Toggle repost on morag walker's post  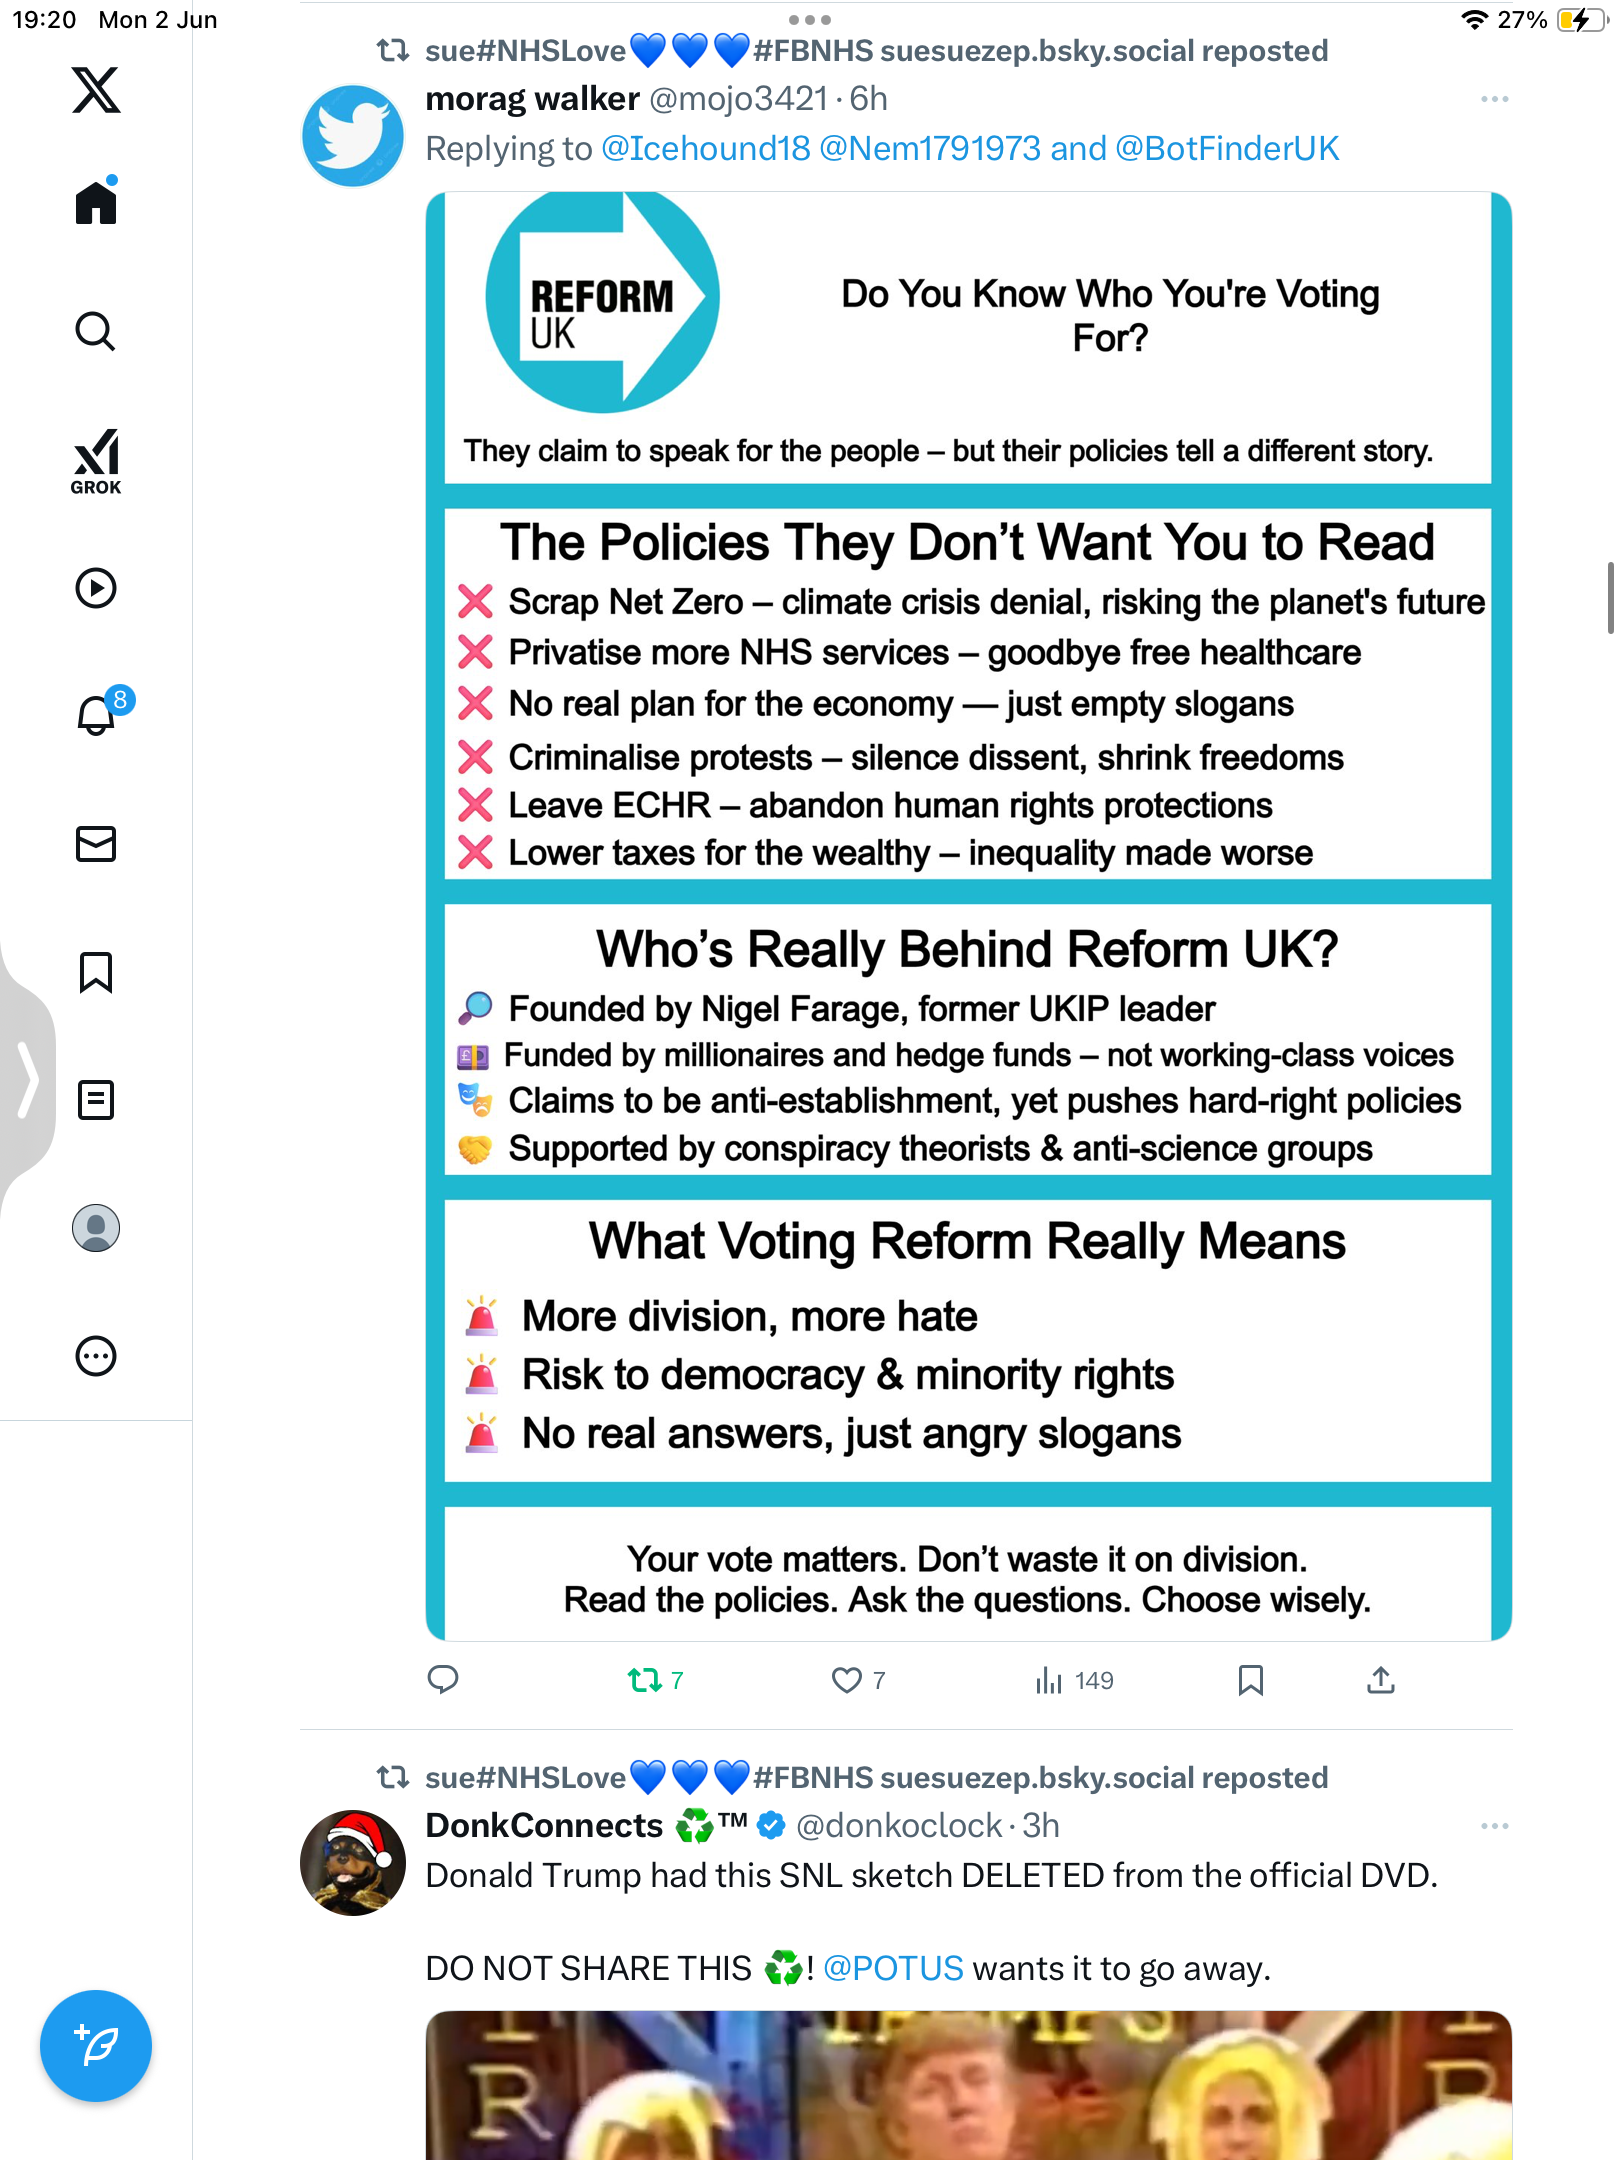tap(656, 1680)
